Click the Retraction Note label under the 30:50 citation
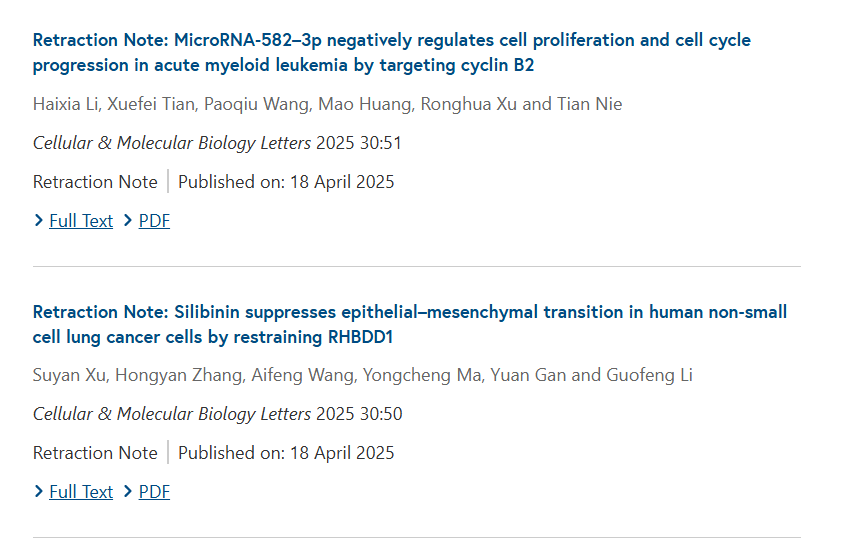Viewport: 868px width, 539px height. (95, 453)
